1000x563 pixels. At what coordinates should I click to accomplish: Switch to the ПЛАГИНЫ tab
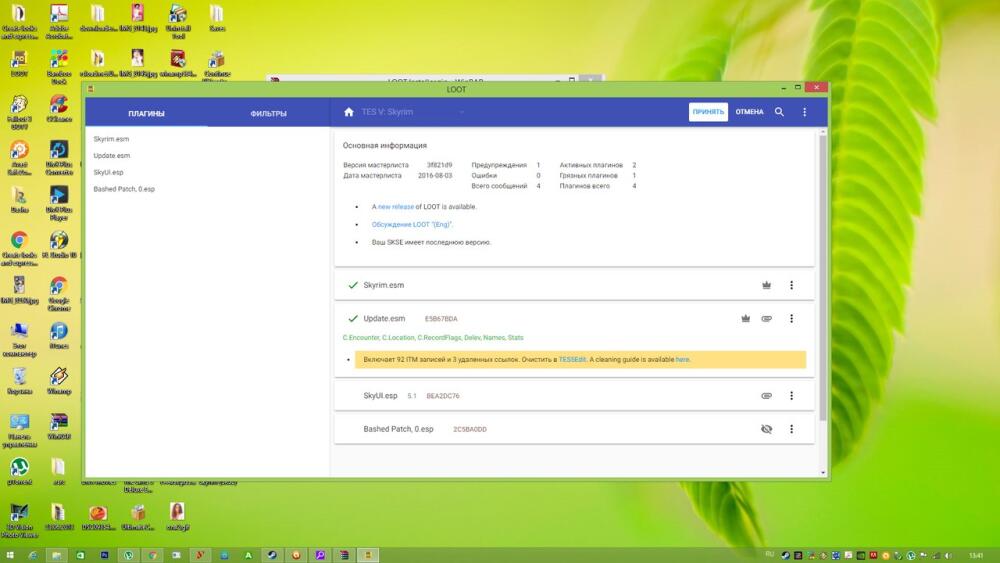pos(146,113)
